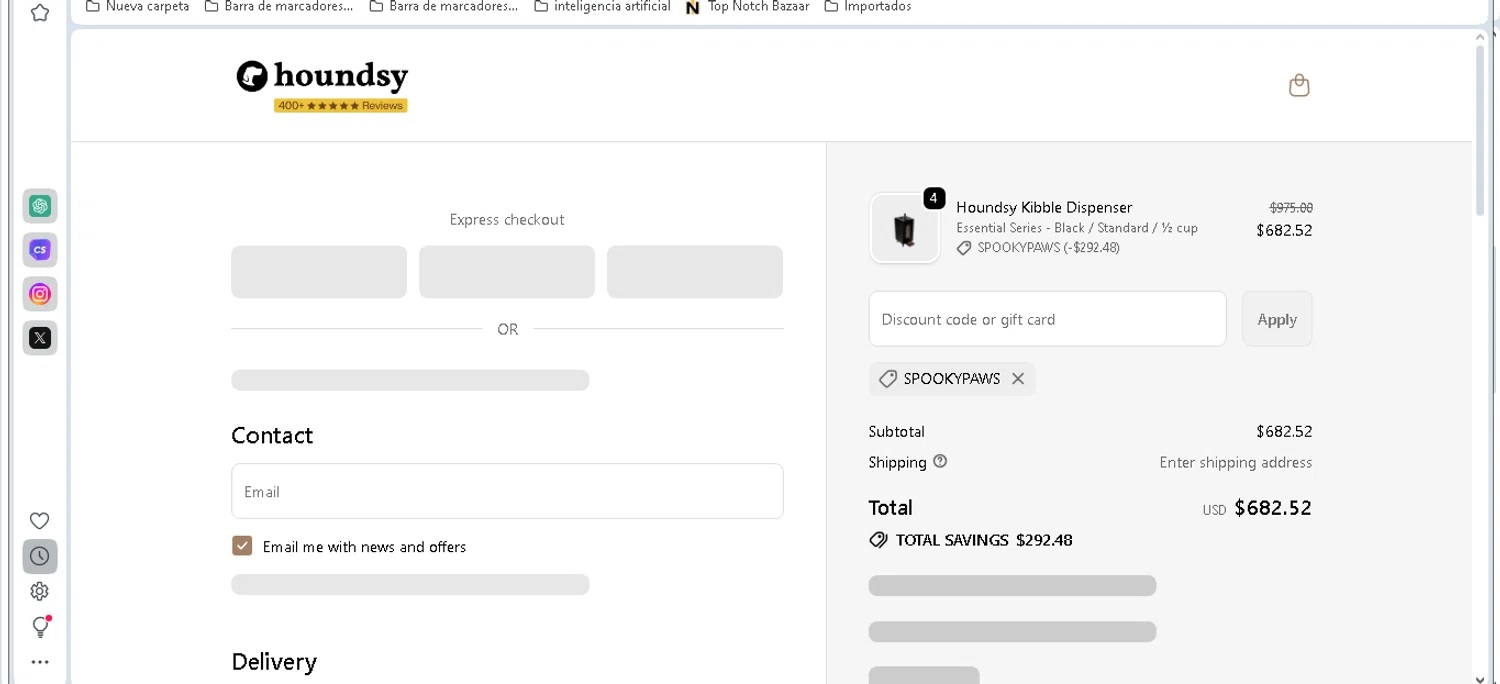Open browser history clock icon

[40, 556]
